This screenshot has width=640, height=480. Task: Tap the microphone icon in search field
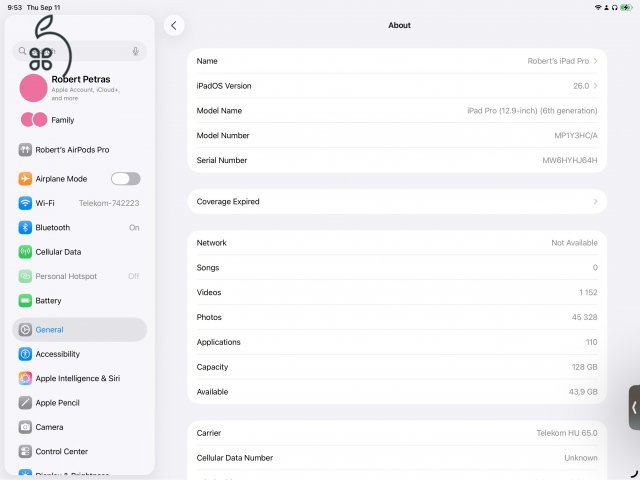coord(136,51)
